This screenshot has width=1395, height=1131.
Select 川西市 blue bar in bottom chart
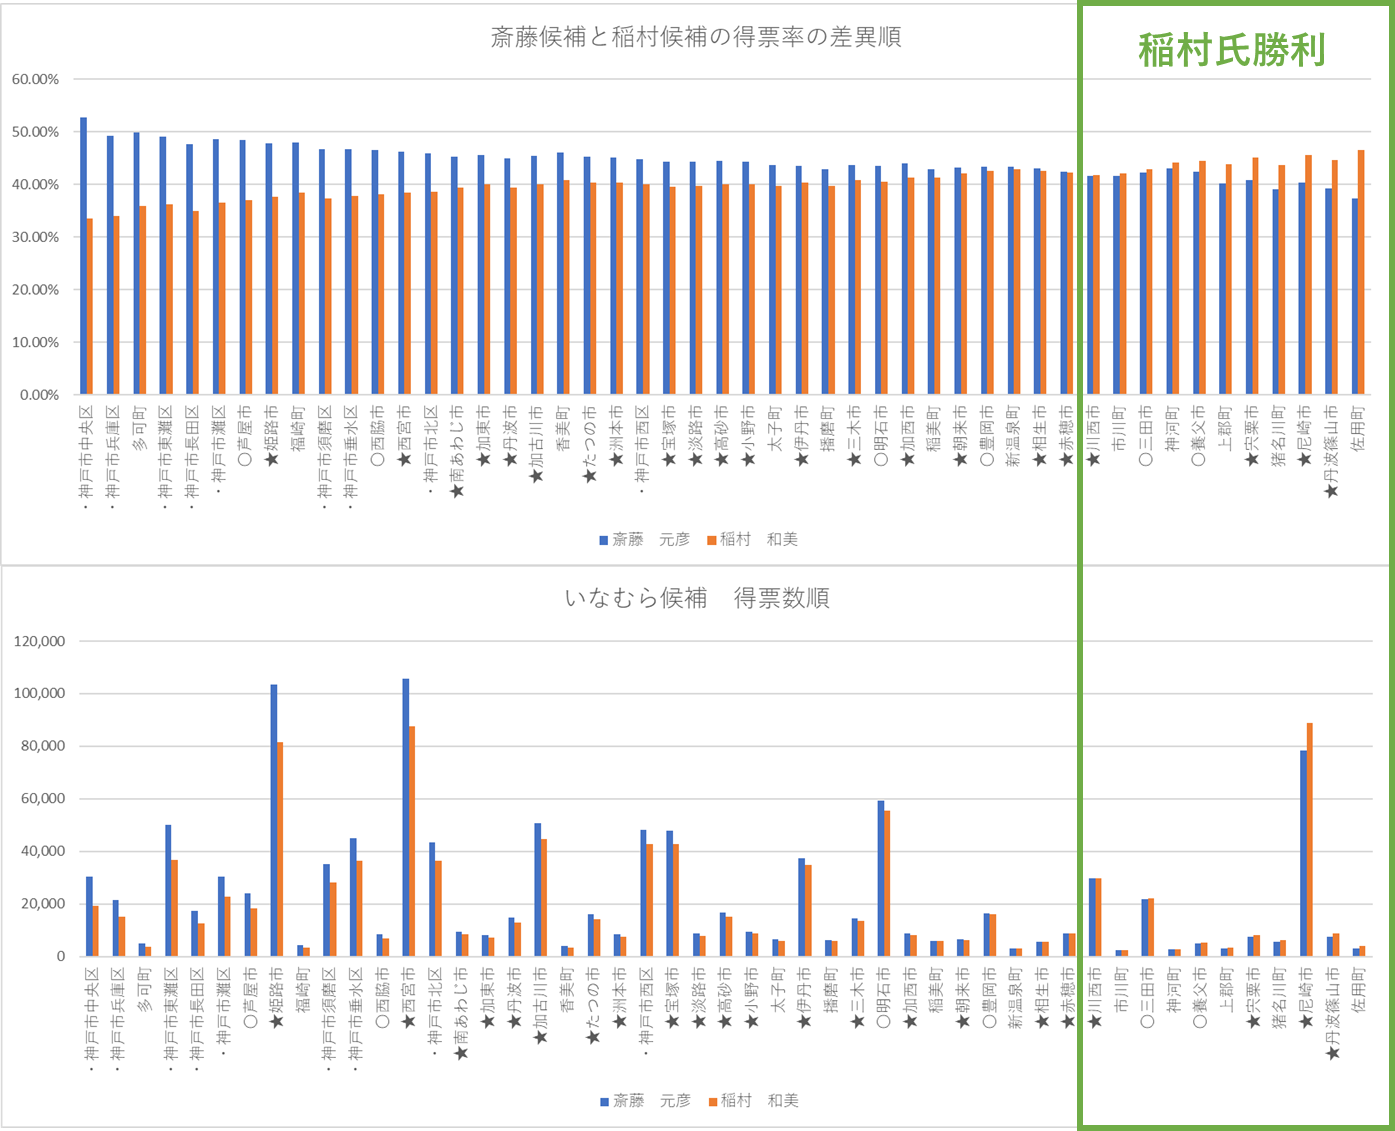pyautogui.click(x=1092, y=917)
